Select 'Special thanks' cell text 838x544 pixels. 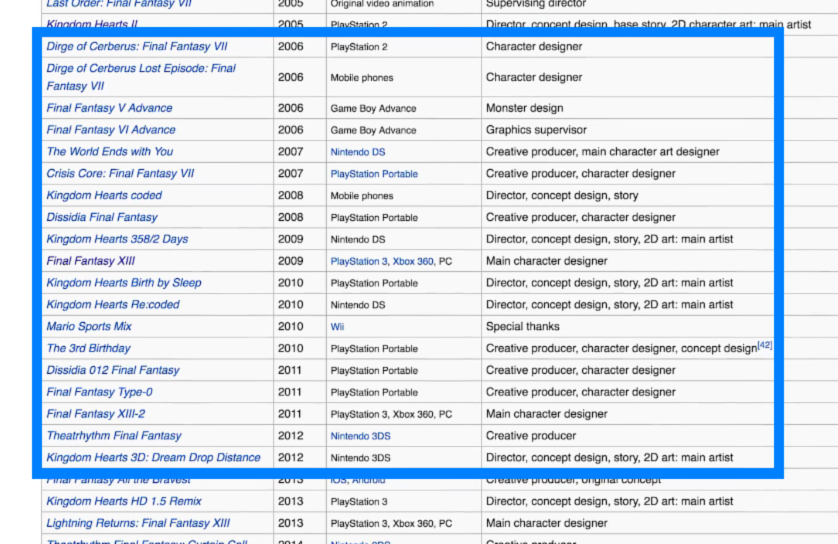click(523, 327)
